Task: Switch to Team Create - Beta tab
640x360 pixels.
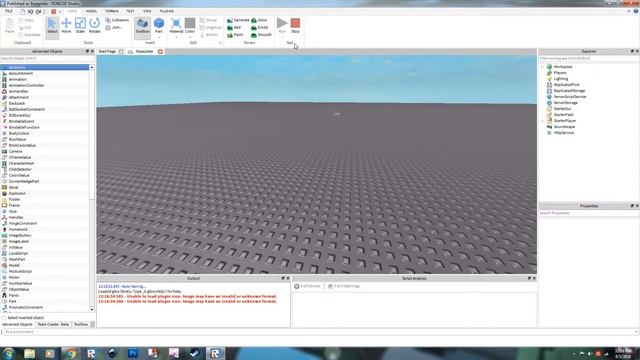Action: pos(53,324)
